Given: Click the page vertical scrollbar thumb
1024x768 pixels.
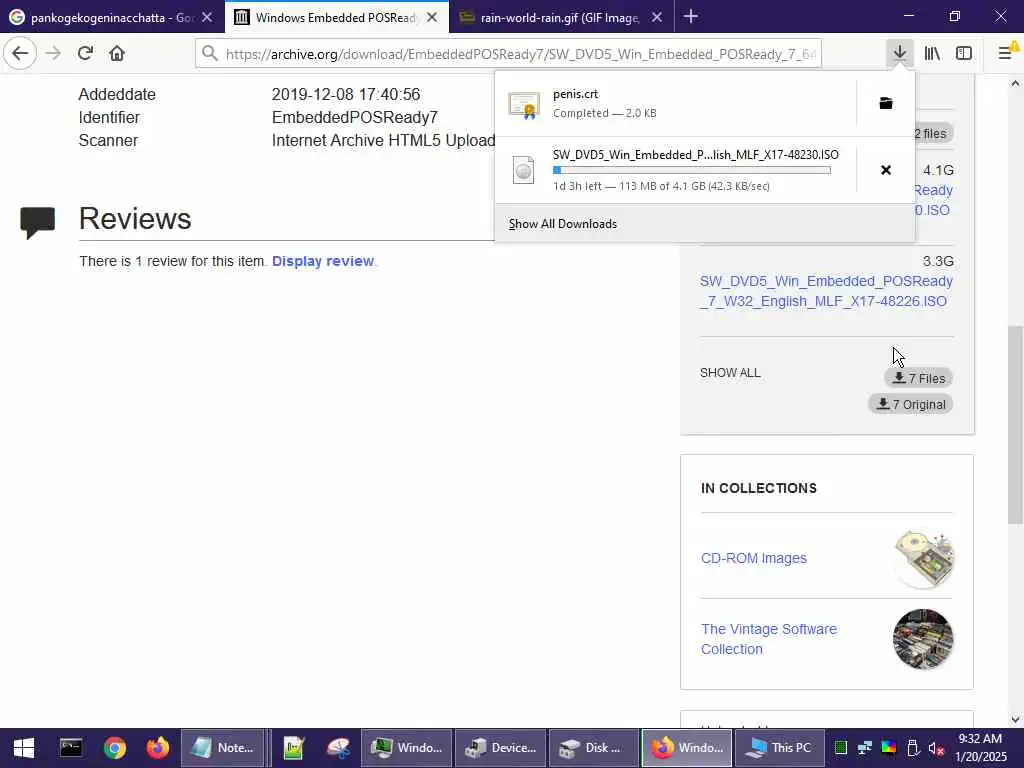Looking at the screenshot, I should click(1015, 424).
